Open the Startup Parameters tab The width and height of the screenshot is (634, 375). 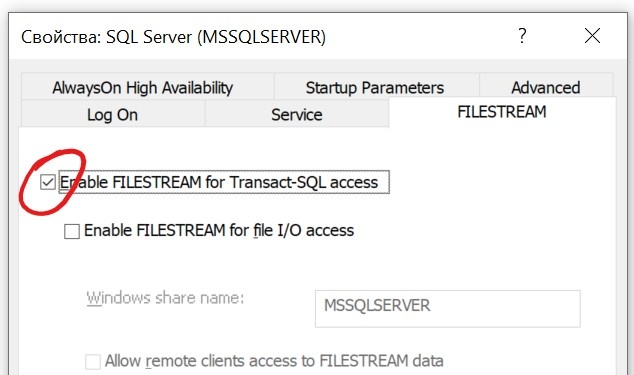pos(377,87)
